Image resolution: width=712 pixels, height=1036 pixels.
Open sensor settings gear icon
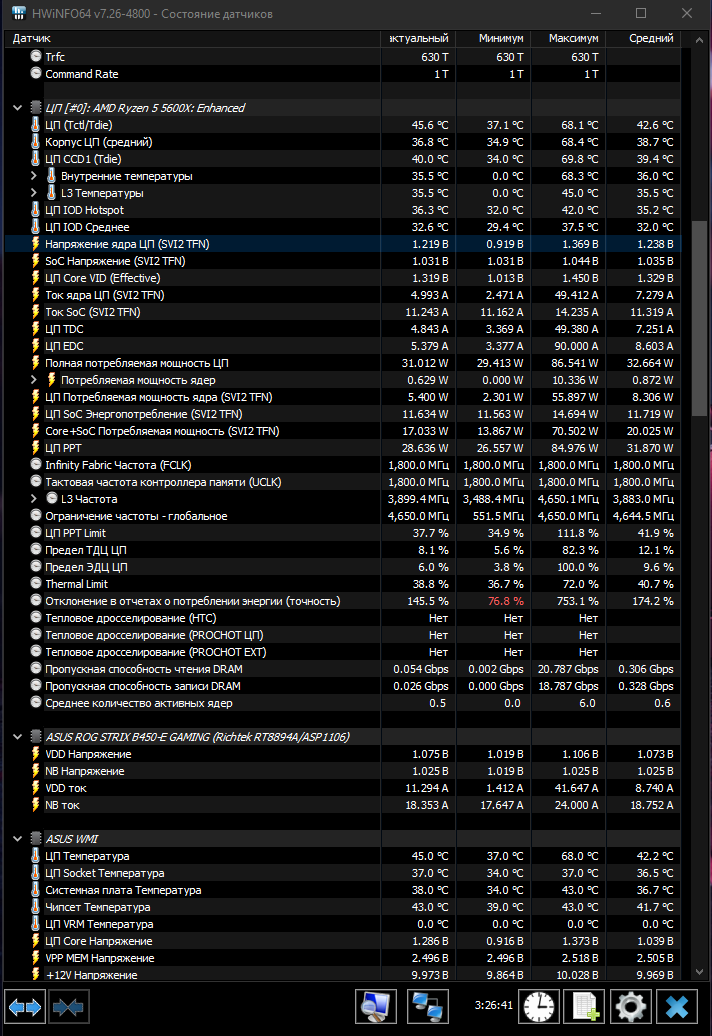point(631,1007)
